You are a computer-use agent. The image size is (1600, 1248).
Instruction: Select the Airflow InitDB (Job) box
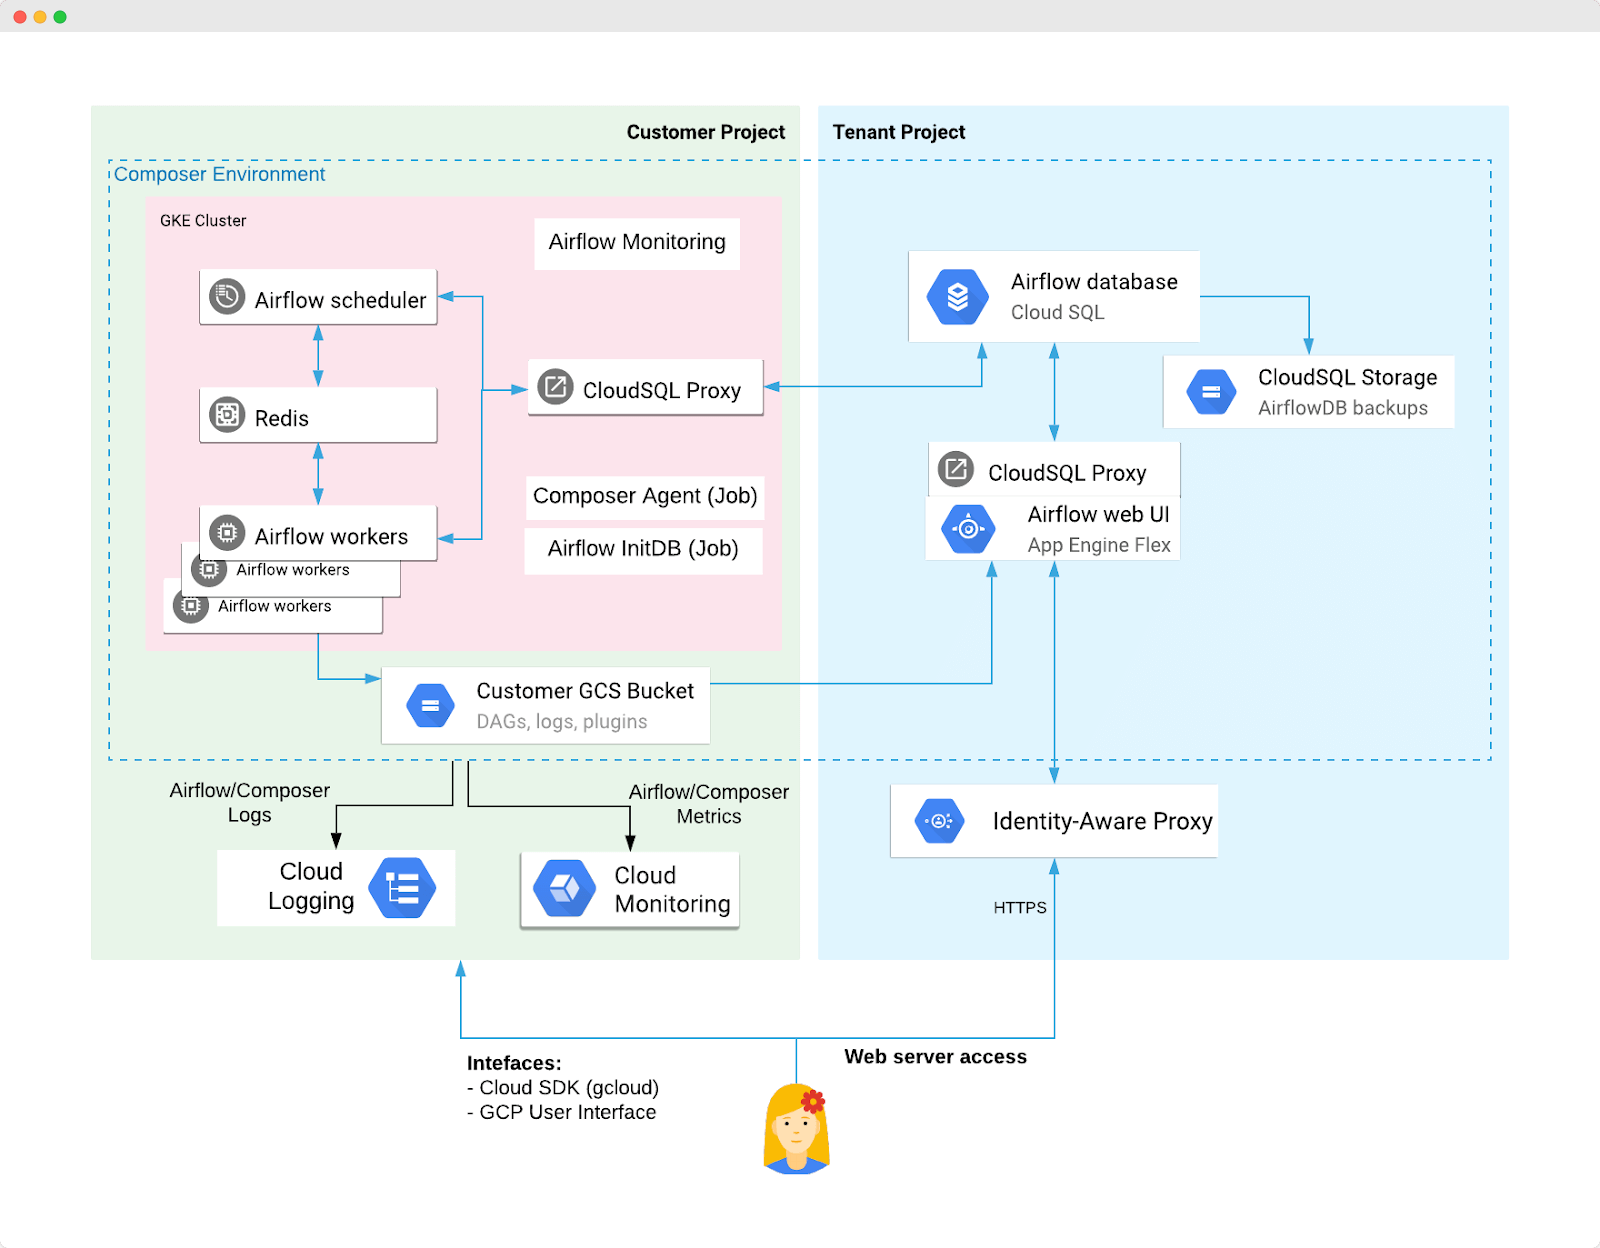tap(643, 550)
